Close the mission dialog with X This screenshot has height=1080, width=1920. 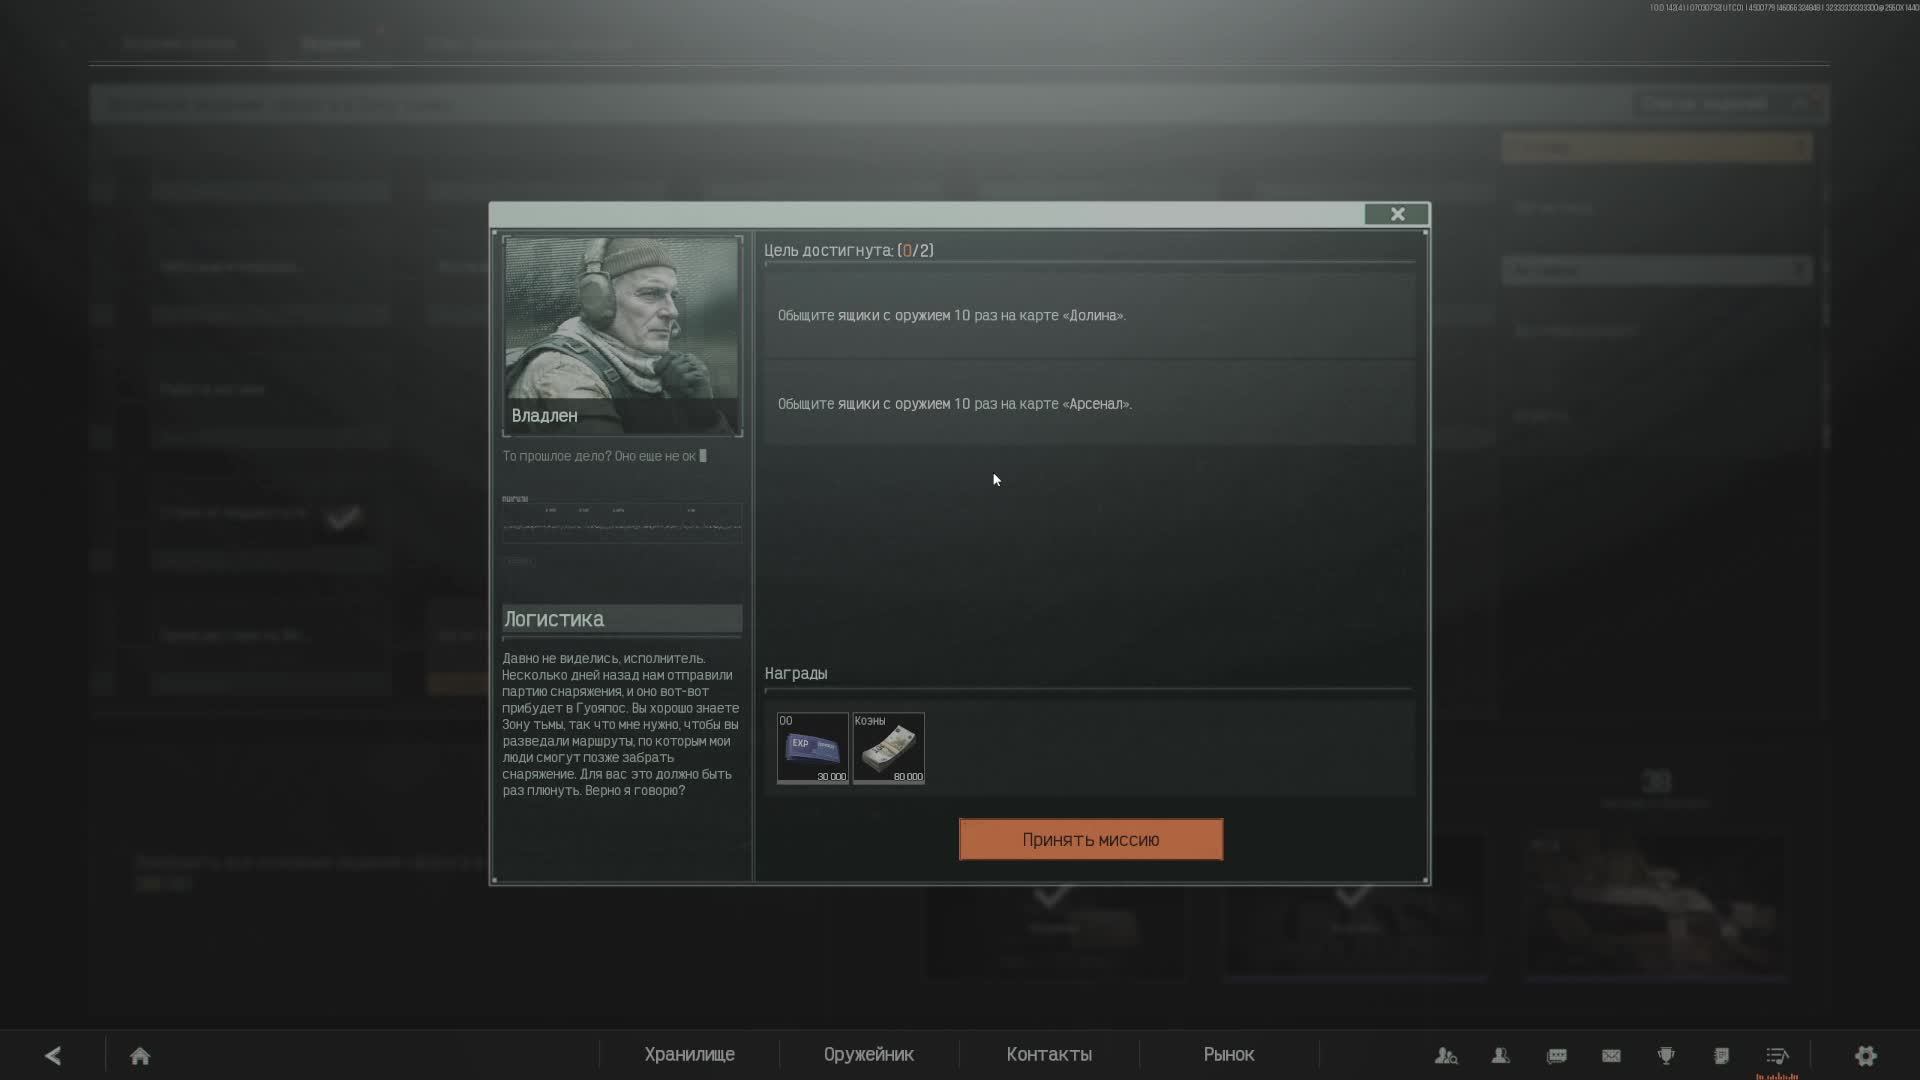[1397, 214]
